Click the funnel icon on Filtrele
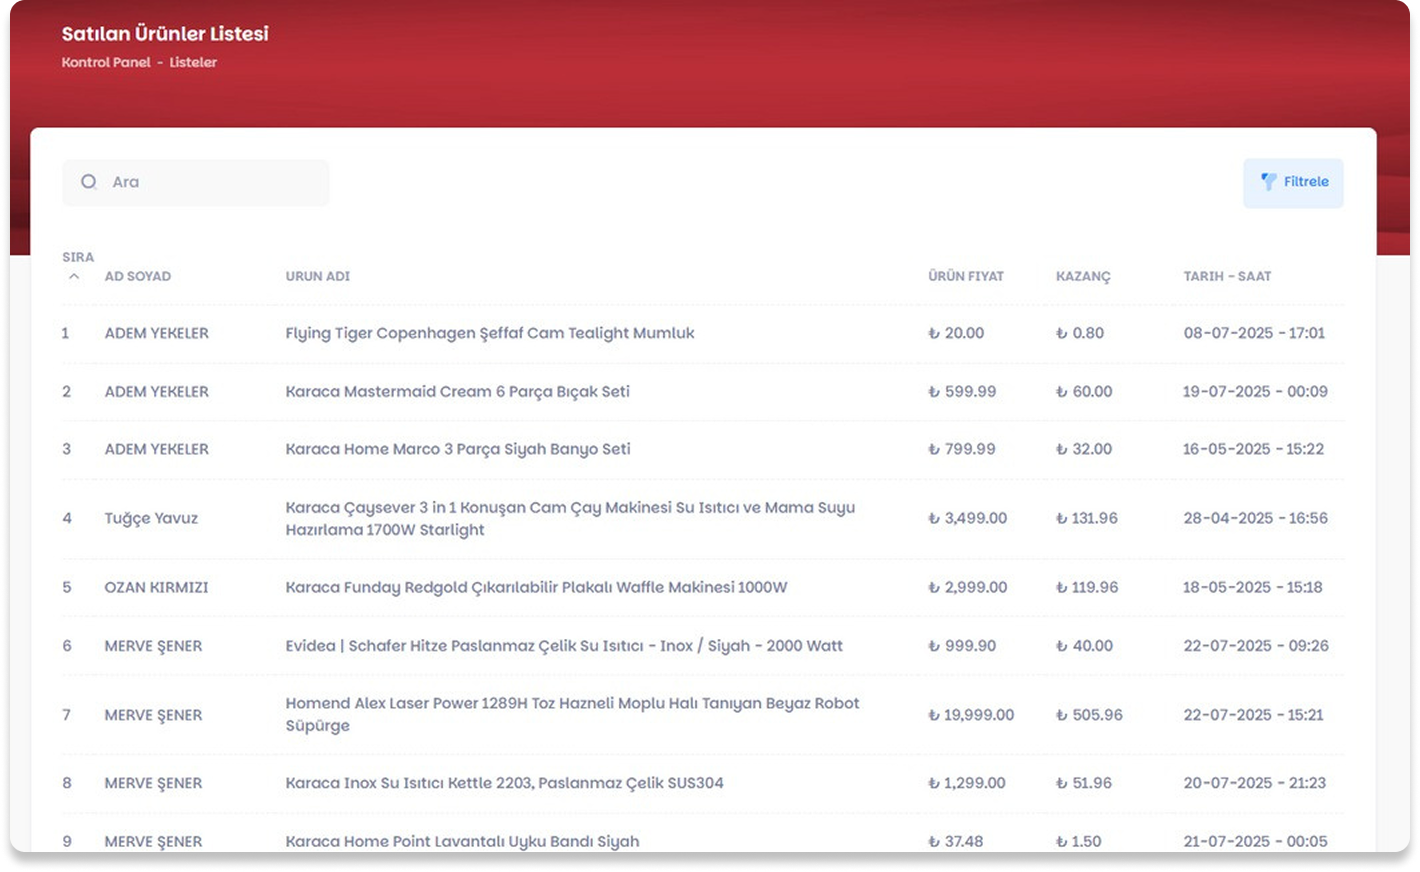 coord(1268,182)
